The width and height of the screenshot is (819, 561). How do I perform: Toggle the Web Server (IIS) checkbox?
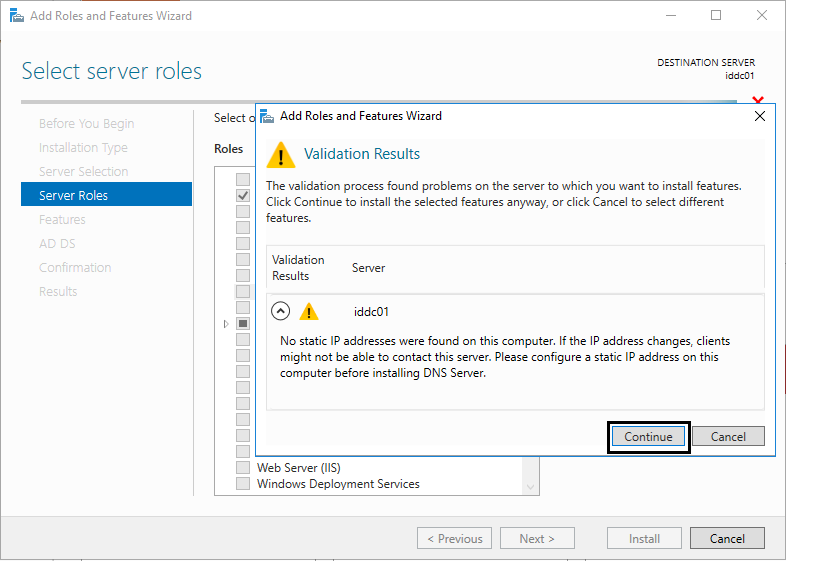point(243,467)
